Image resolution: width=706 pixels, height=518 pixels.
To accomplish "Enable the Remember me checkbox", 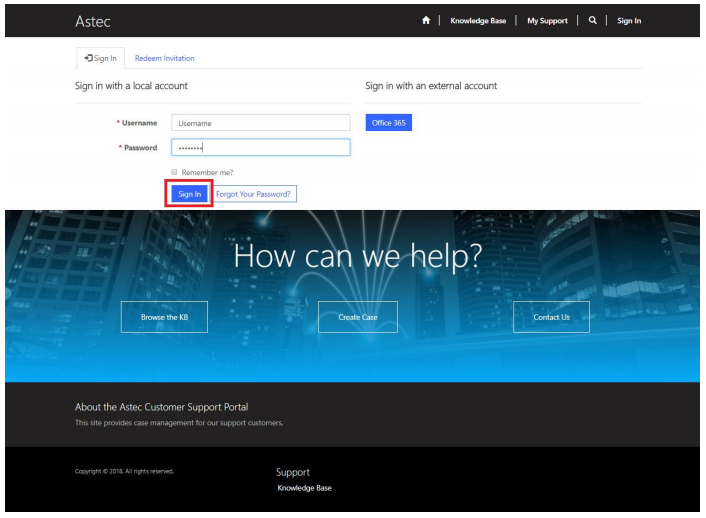I will (174, 172).
